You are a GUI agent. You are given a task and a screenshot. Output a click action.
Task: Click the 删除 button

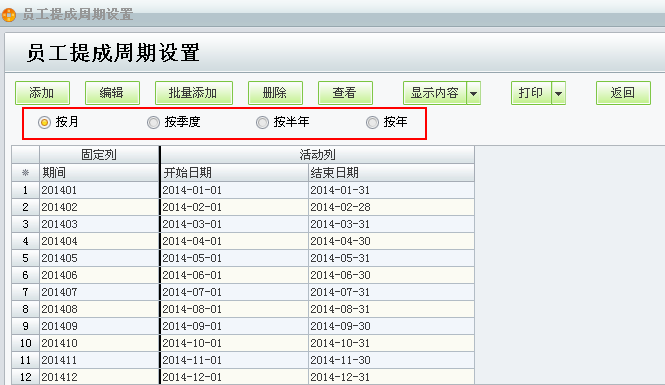[x=275, y=93]
